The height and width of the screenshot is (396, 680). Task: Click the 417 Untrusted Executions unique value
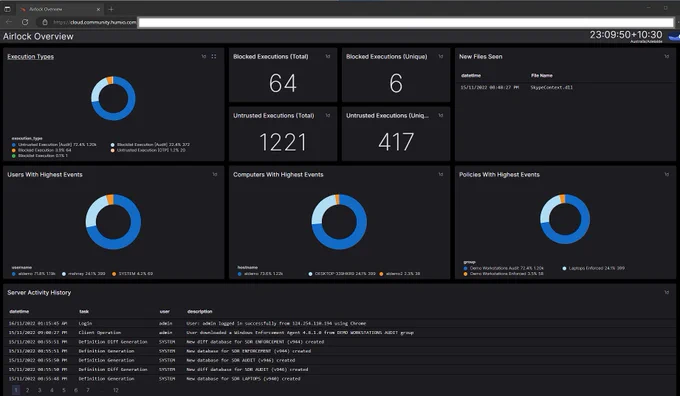point(396,142)
